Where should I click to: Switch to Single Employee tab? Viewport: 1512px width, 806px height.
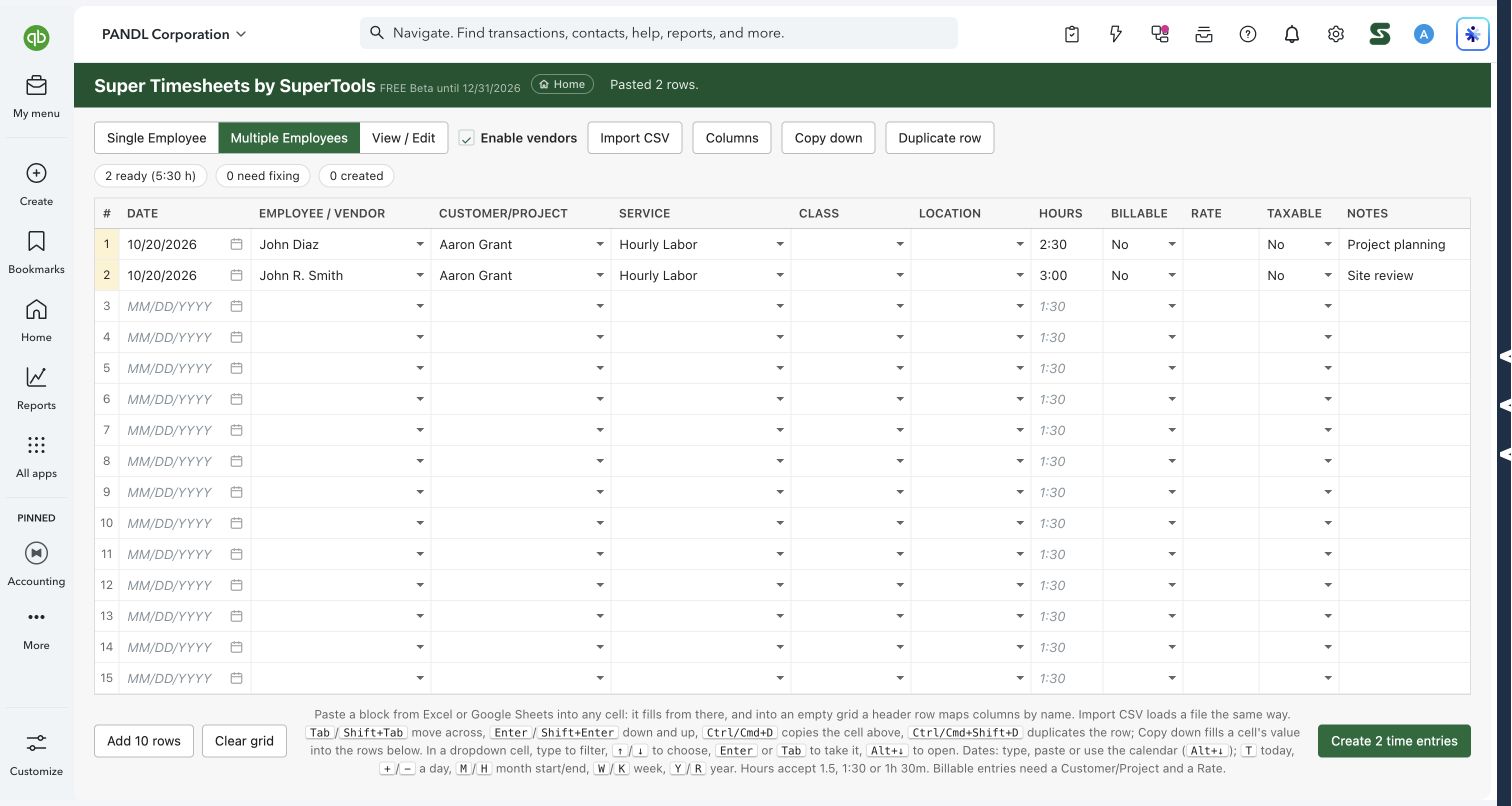[156, 138]
